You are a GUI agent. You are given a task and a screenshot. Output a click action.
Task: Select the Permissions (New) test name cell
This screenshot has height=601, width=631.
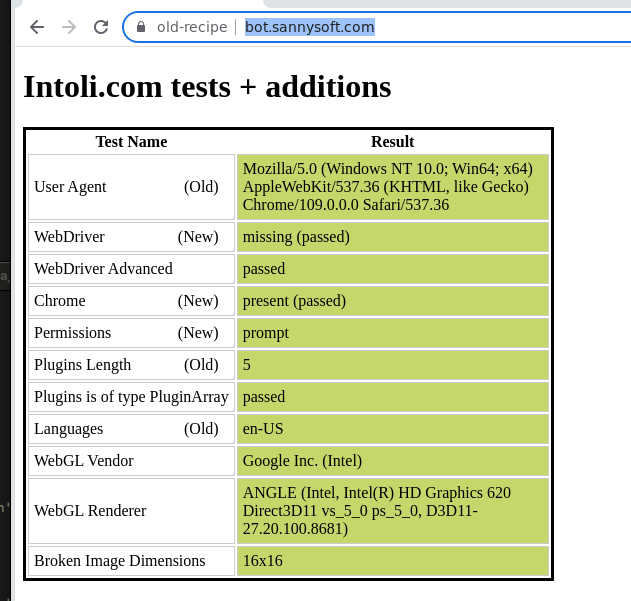131,333
